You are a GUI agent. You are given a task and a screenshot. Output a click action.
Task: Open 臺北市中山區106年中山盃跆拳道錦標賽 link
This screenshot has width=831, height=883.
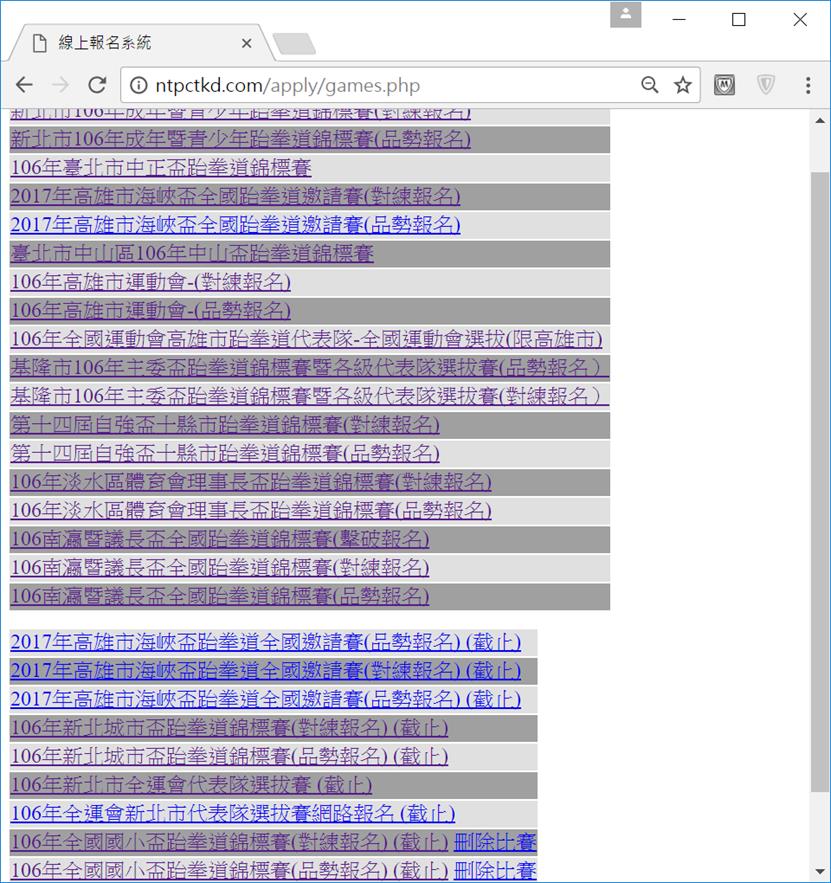click(192, 254)
